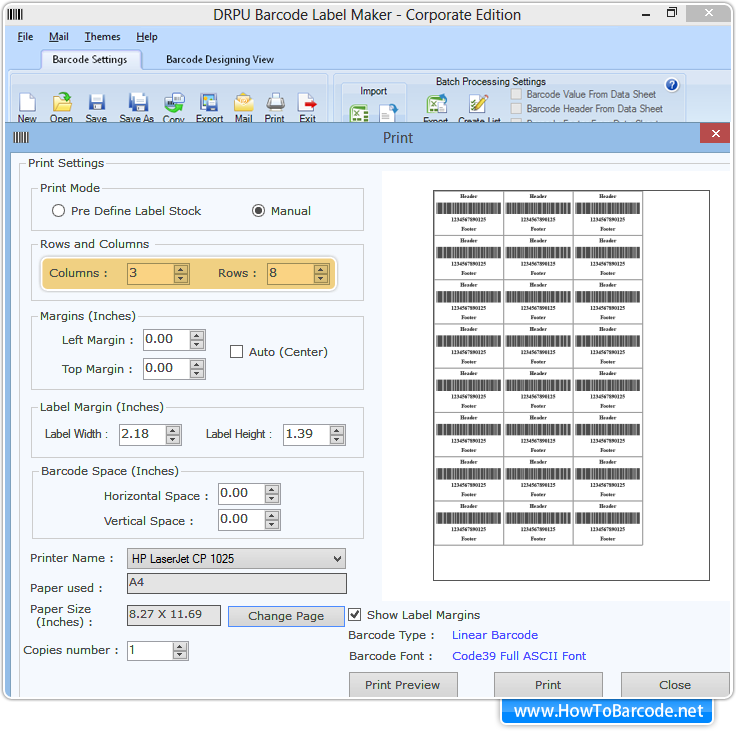The width and height of the screenshot is (736, 731).
Task: Decrease the Vertical Space spinner
Action: tap(272, 524)
